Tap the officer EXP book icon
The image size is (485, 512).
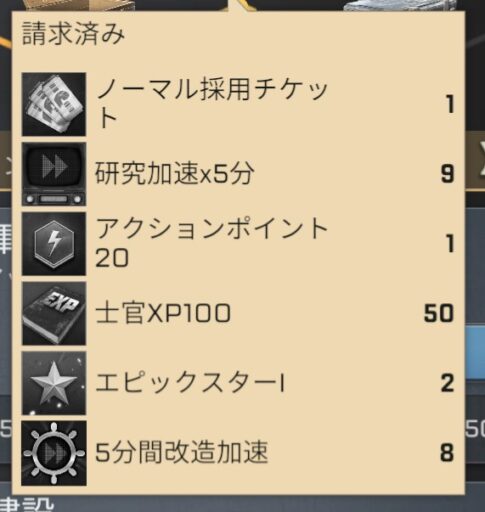point(54,313)
